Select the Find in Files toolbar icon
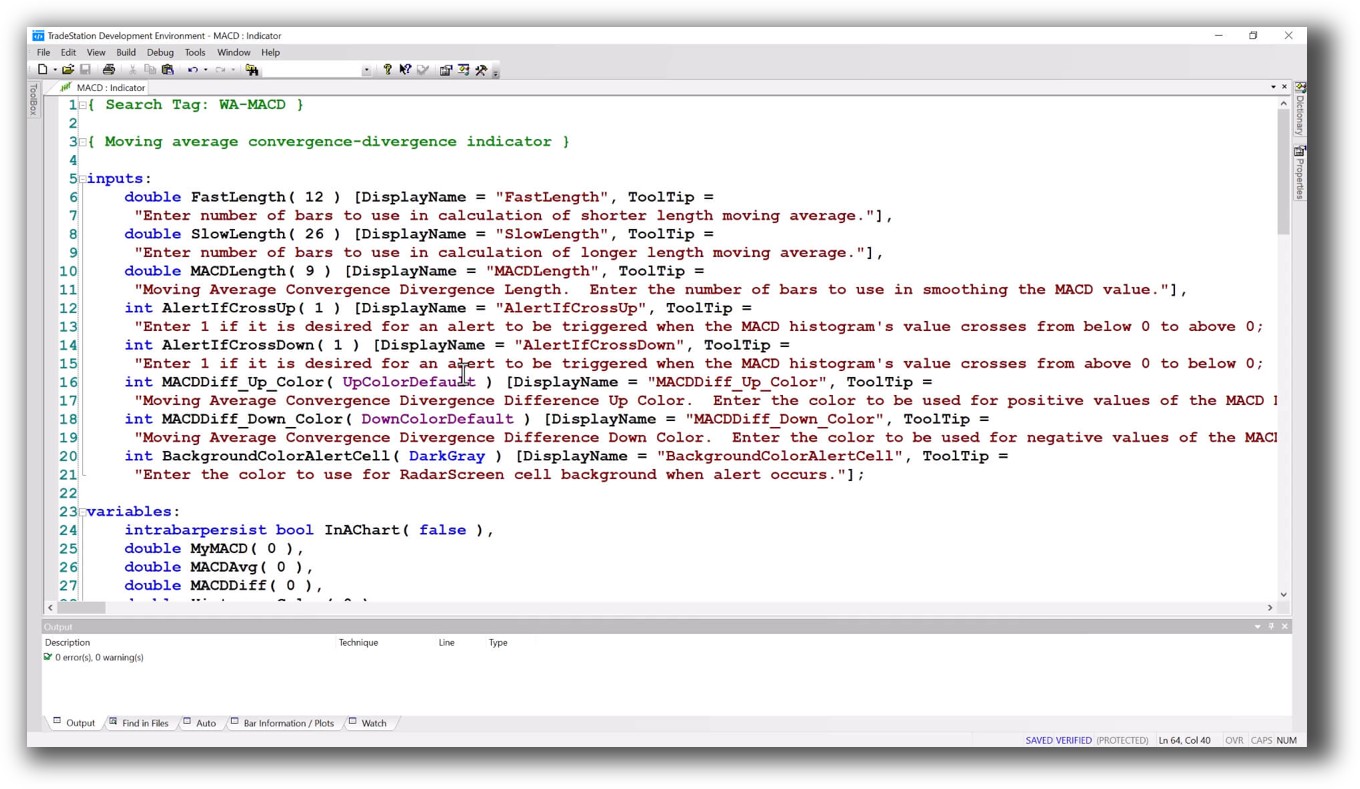Screen dimensions: 1360x789 click(x=252, y=69)
